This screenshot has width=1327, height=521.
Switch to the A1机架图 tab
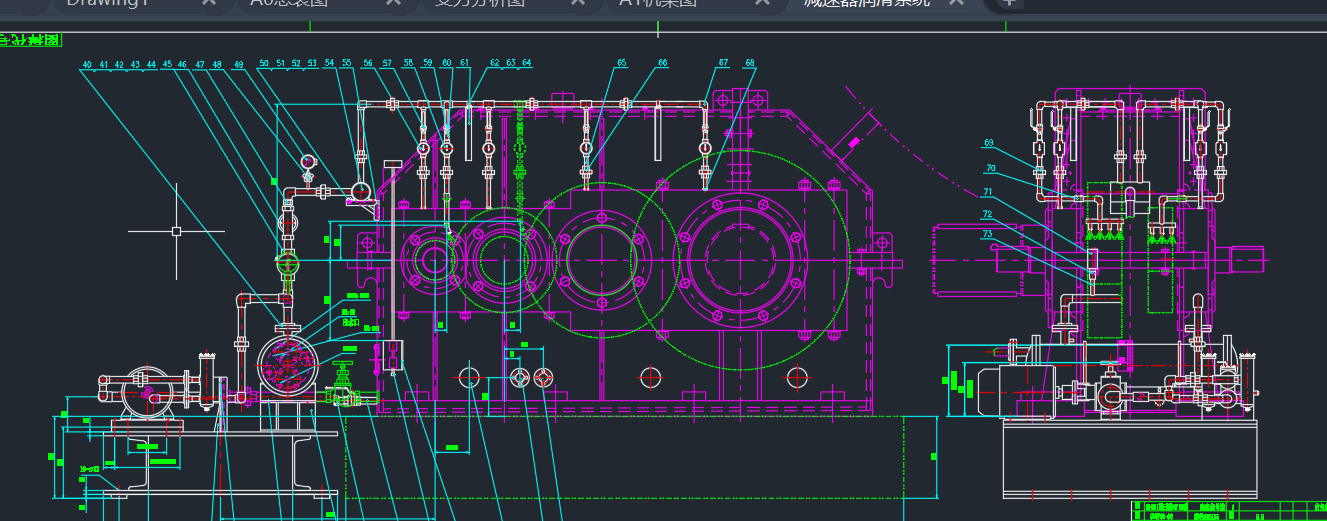[x=656, y=3]
